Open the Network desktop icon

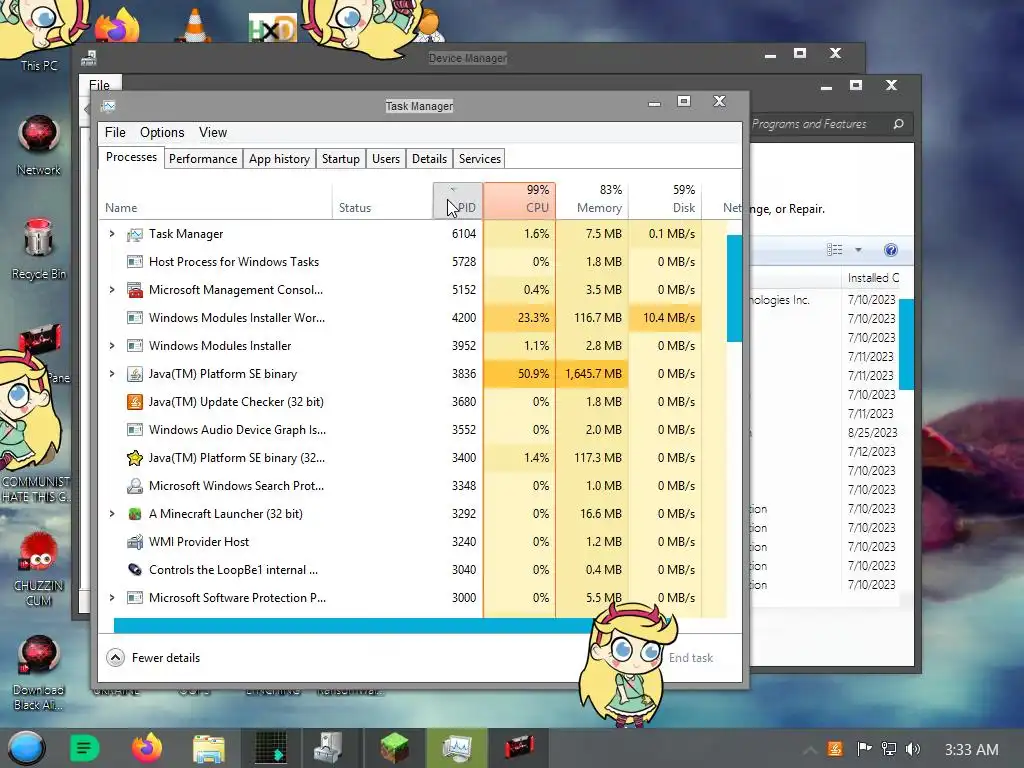(39, 145)
